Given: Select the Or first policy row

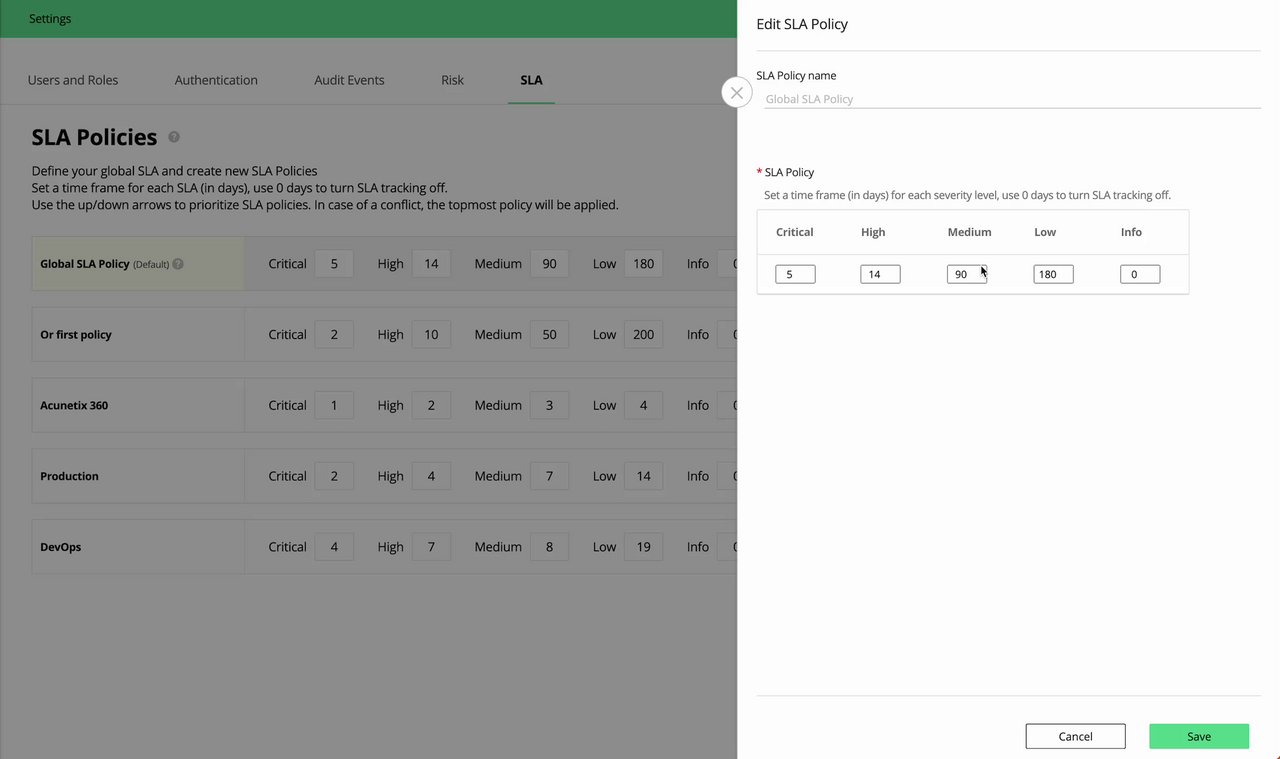Looking at the screenshot, I should pyautogui.click(x=76, y=335).
